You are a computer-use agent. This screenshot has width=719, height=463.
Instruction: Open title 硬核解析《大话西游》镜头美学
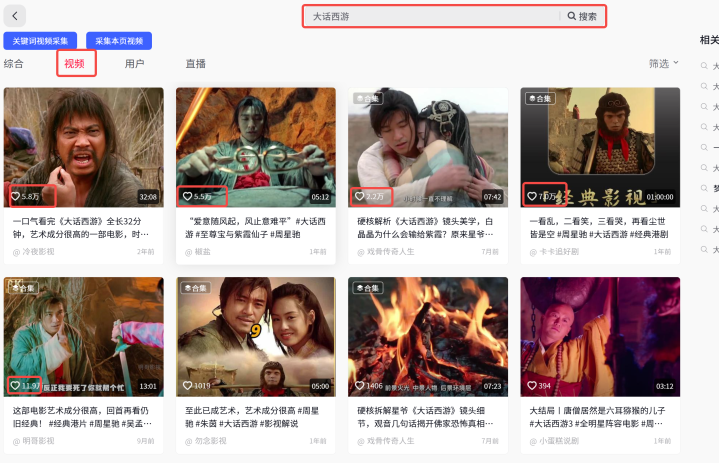pyautogui.click(x=426, y=228)
